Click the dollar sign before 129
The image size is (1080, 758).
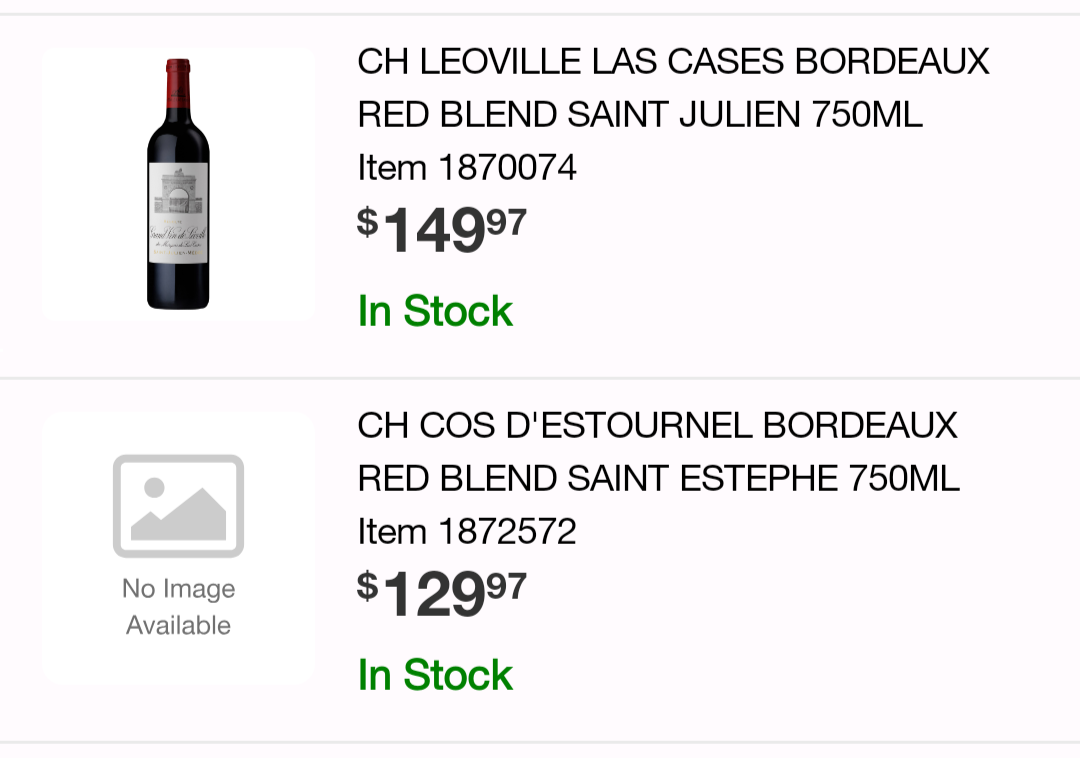[x=368, y=585]
